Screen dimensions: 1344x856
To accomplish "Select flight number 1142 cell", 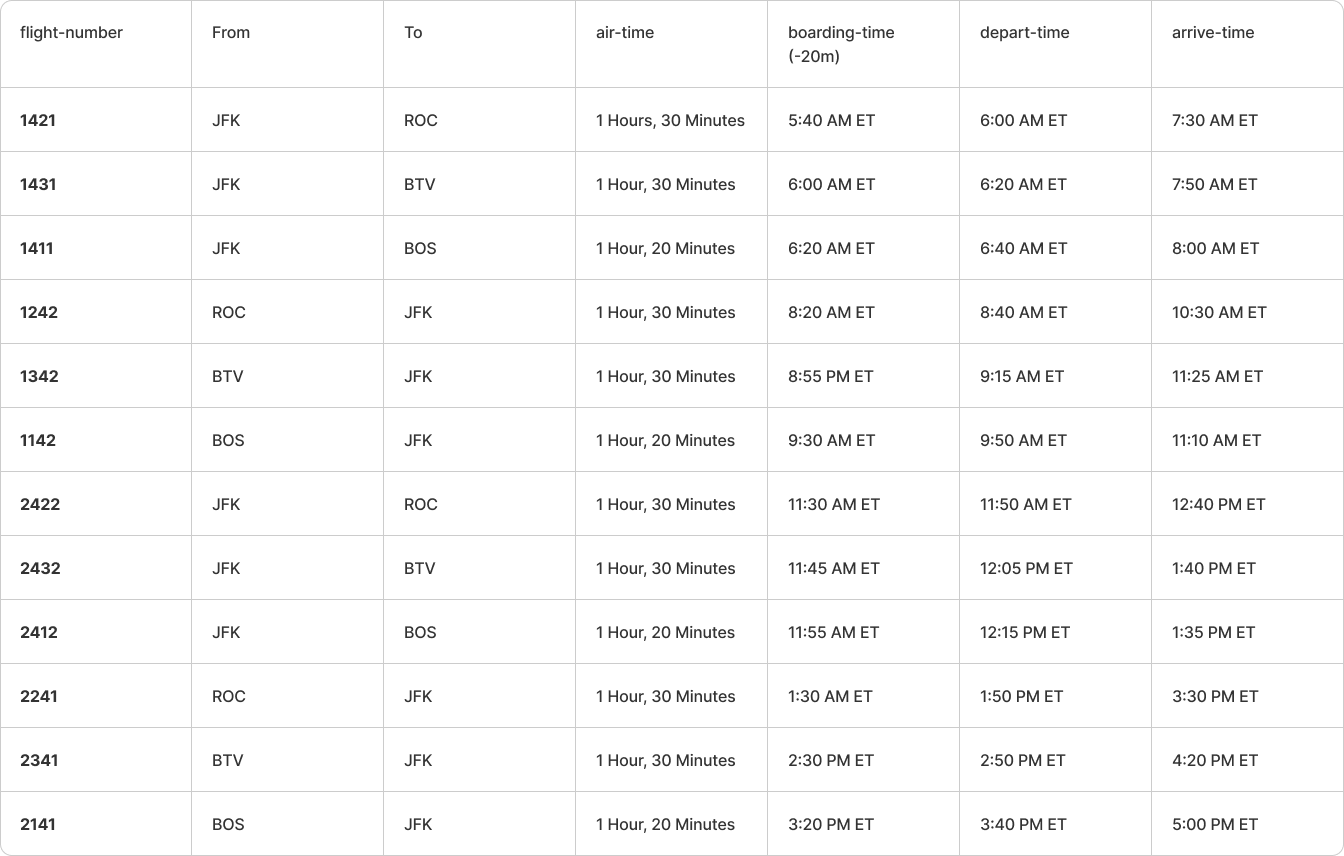I will (38, 441).
